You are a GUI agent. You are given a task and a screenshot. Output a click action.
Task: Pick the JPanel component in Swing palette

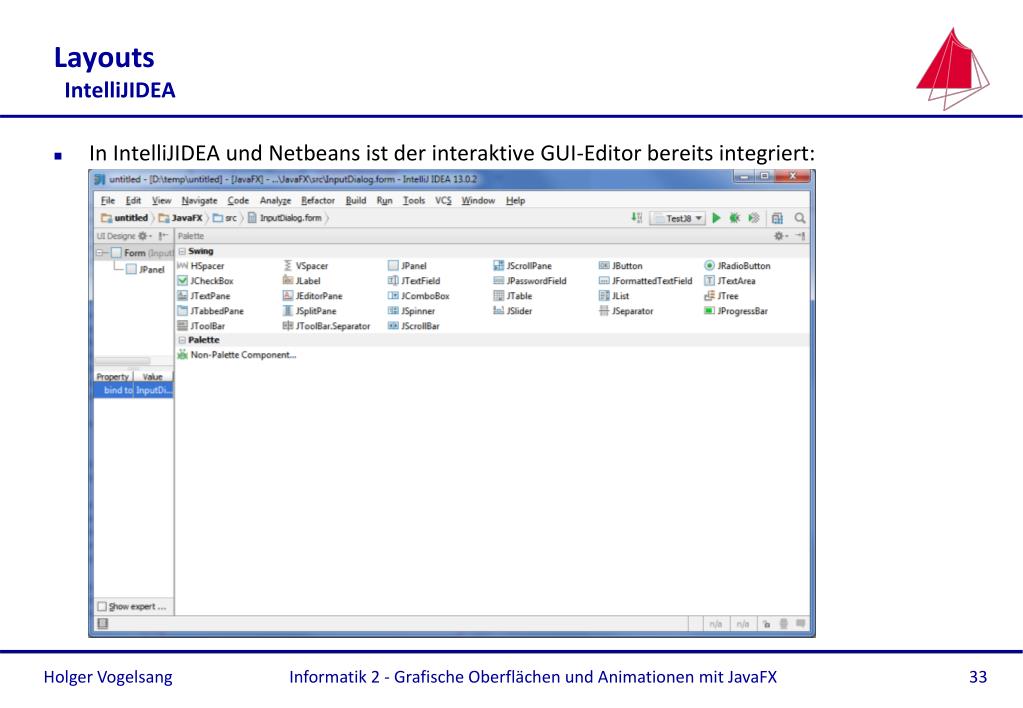[407, 266]
